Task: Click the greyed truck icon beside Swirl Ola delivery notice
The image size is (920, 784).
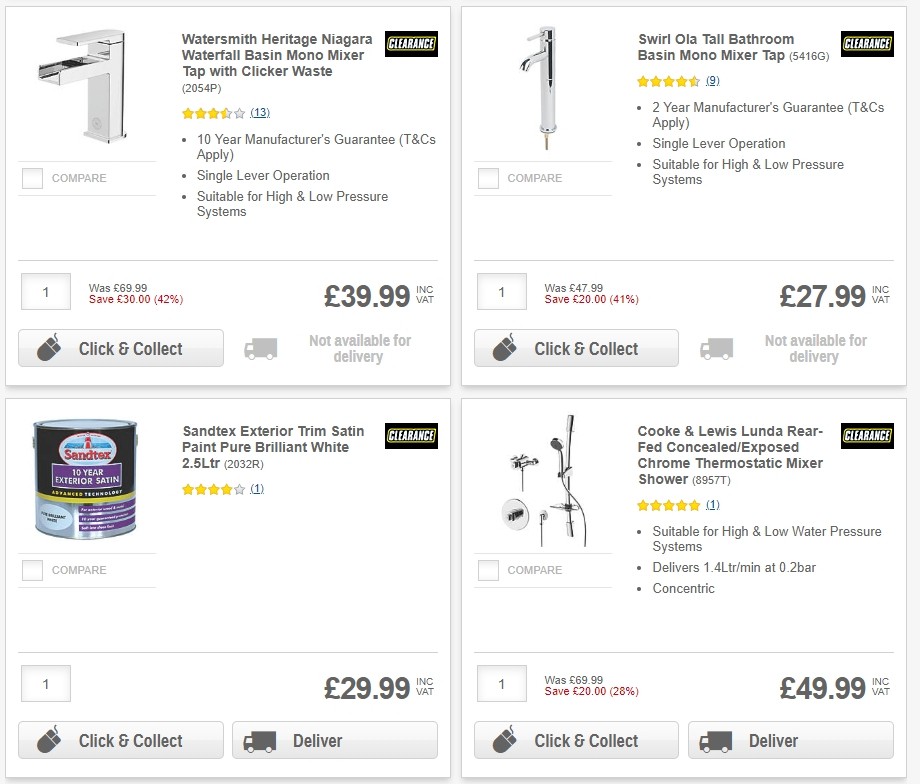Action: (716, 346)
